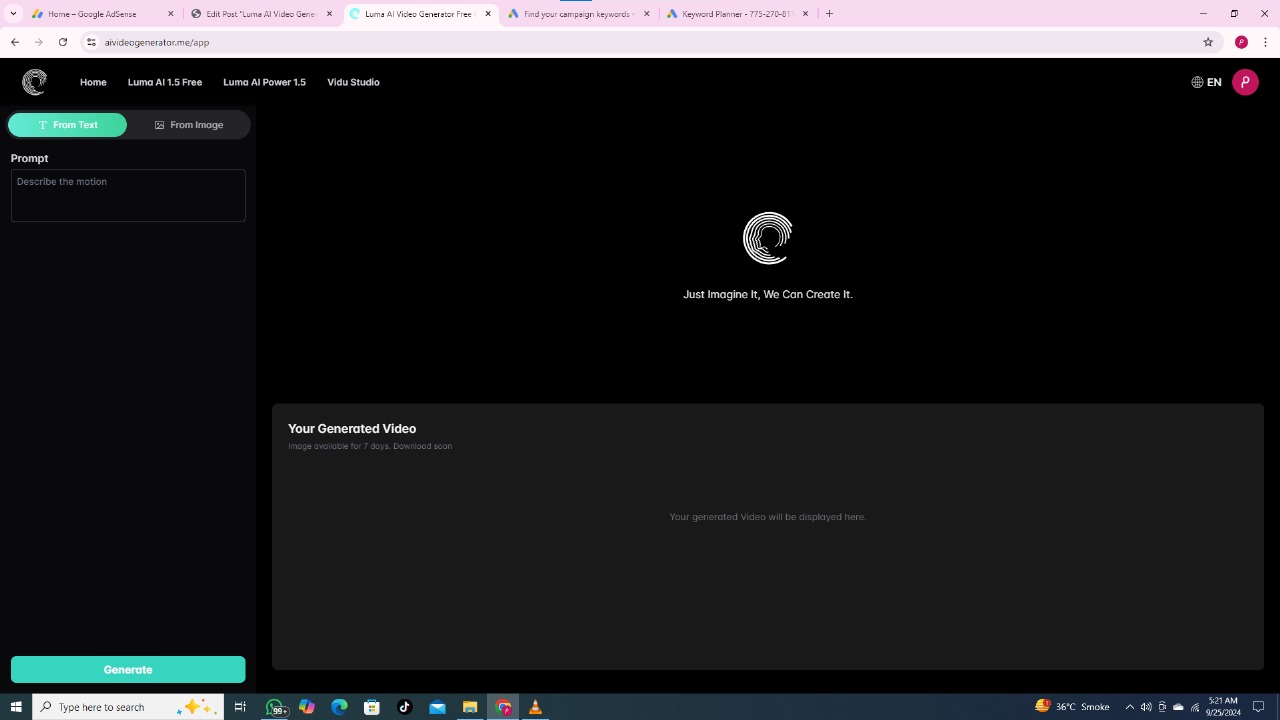Open the 36°C Smoke weather widget
The image size is (1280, 720).
point(1072,707)
